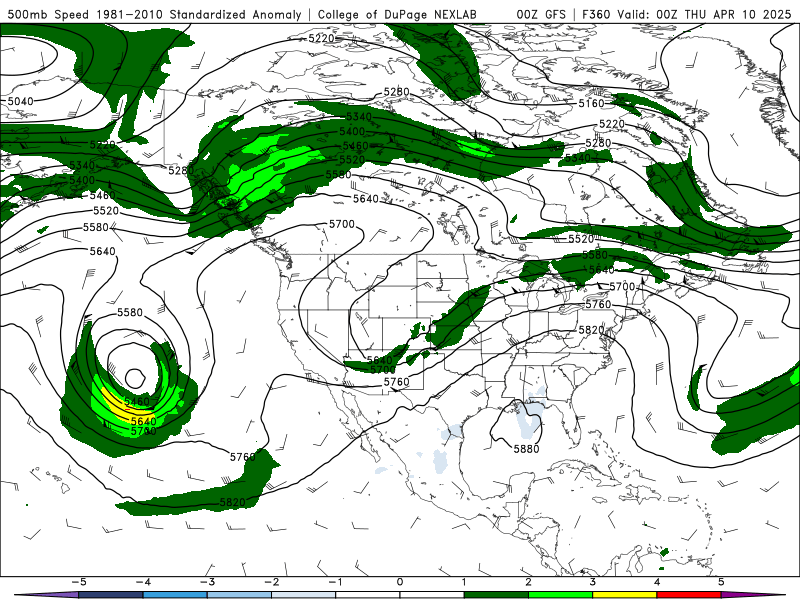Click the '0' colorbar tick label
Screen dimensions: 800x600
pos(400,582)
